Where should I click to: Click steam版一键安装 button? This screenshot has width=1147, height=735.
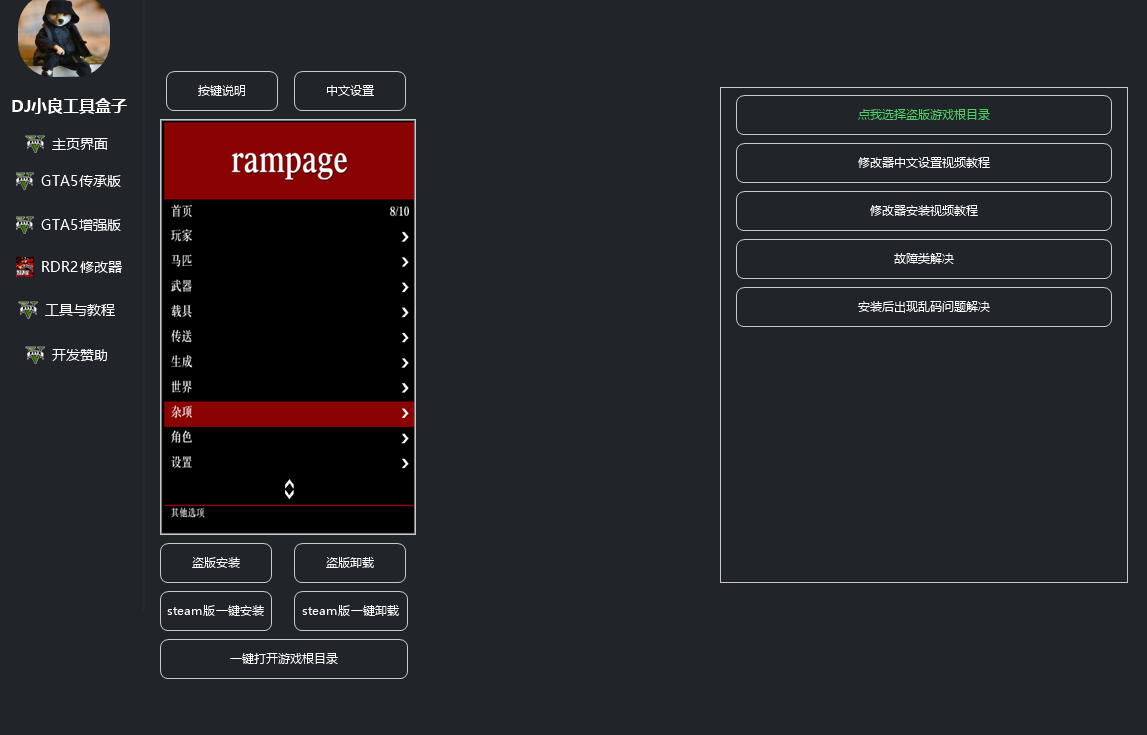point(216,611)
